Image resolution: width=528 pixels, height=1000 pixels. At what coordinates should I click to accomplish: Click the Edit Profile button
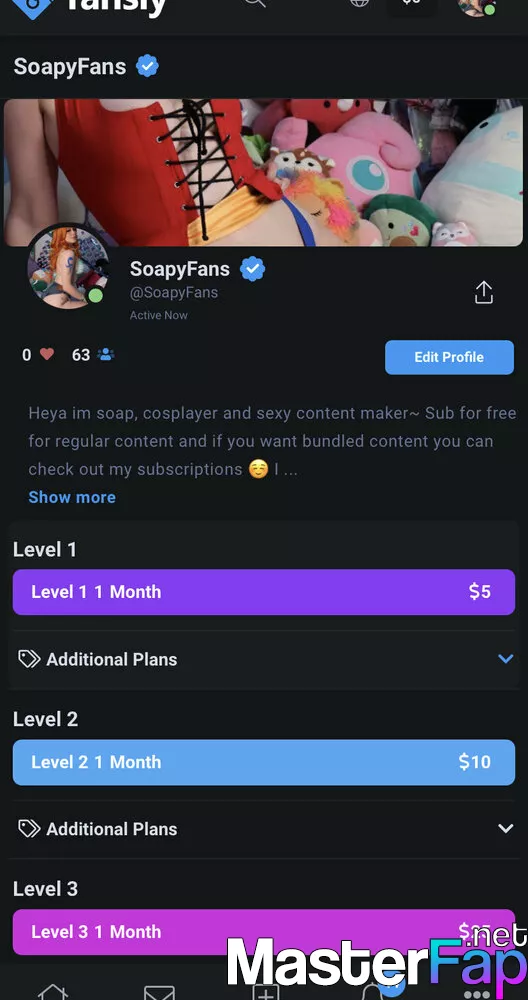(x=449, y=357)
